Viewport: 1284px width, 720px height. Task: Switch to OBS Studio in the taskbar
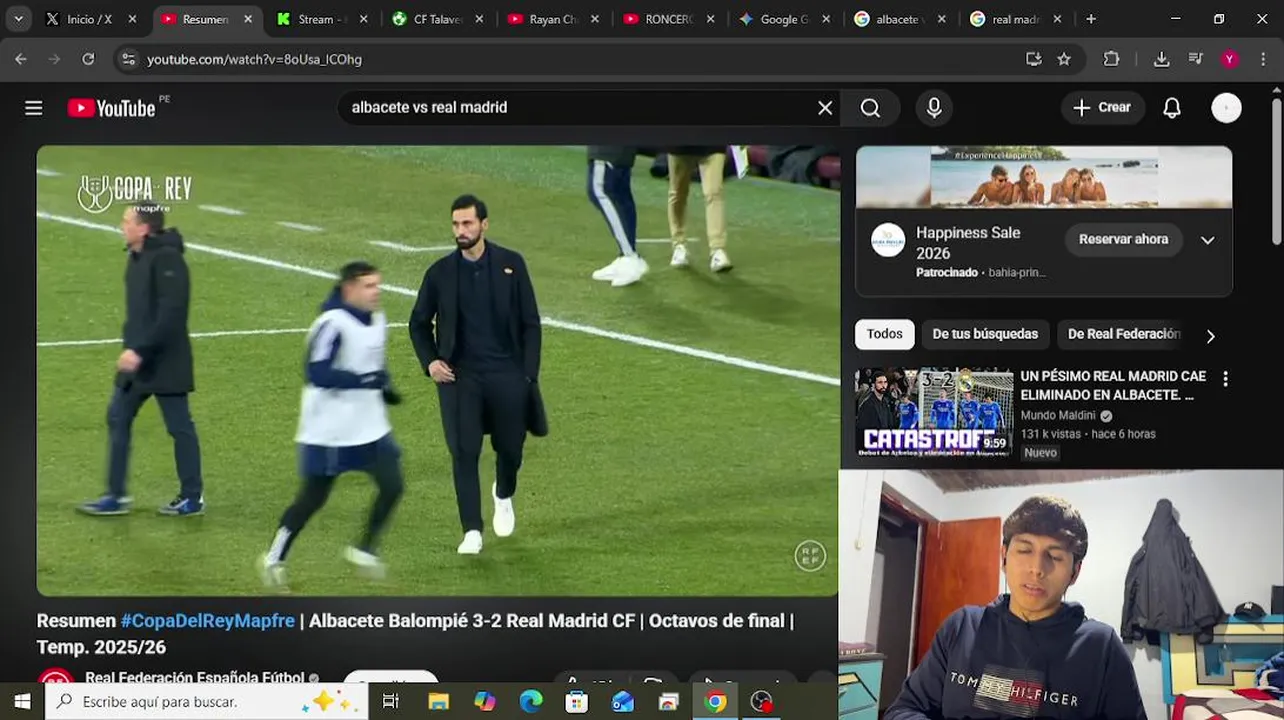click(762, 702)
